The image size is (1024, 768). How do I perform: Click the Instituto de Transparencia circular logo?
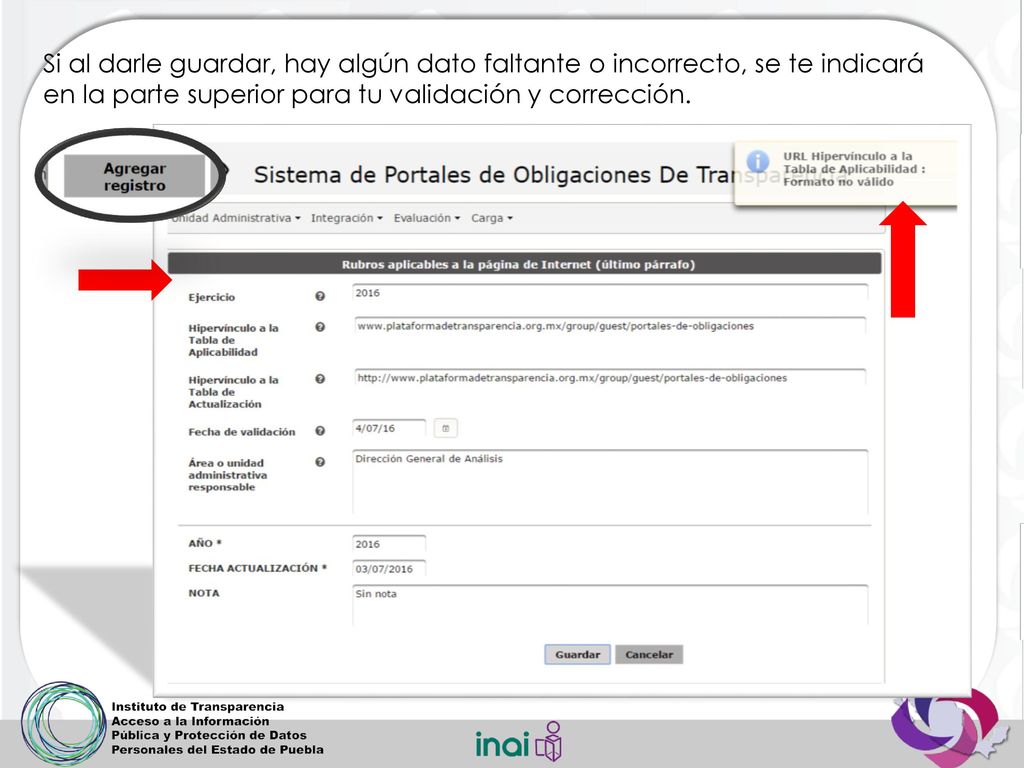coord(63,724)
